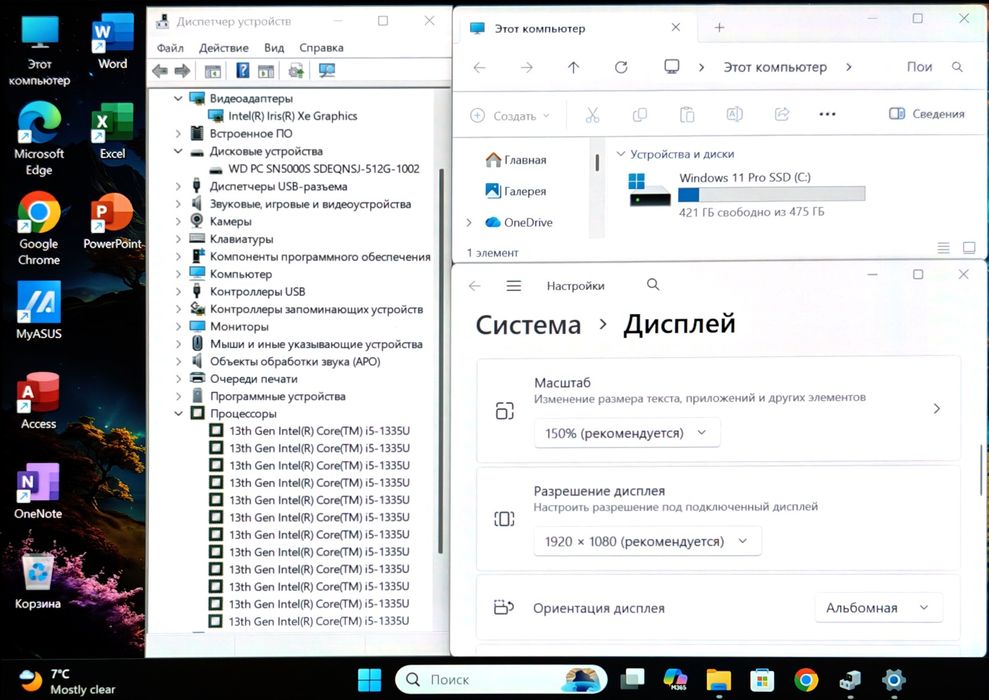
Task: Collapse Процессоры tree node
Action: pos(178,414)
